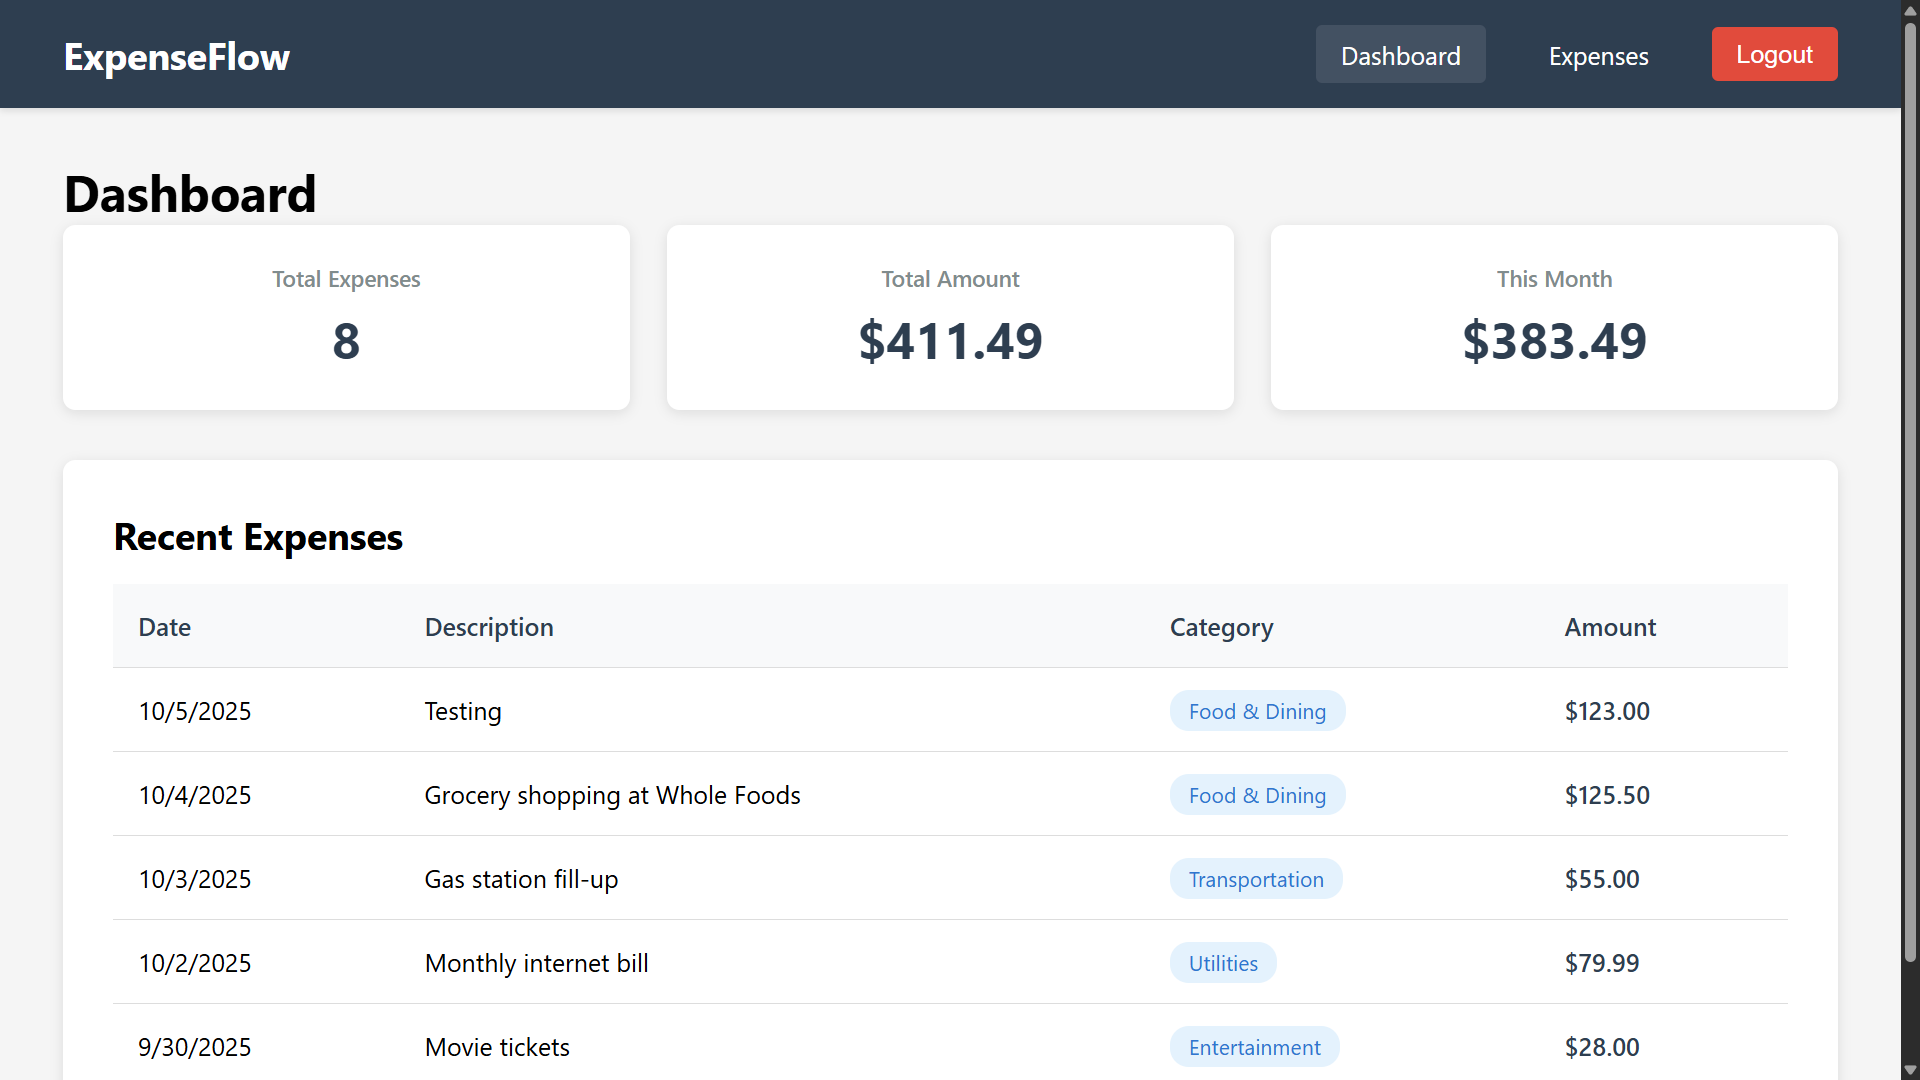Viewport: 1920px width, 1080px height.
Task: Open the Dashboard nav tab
Action: (x=1400, y=55)
